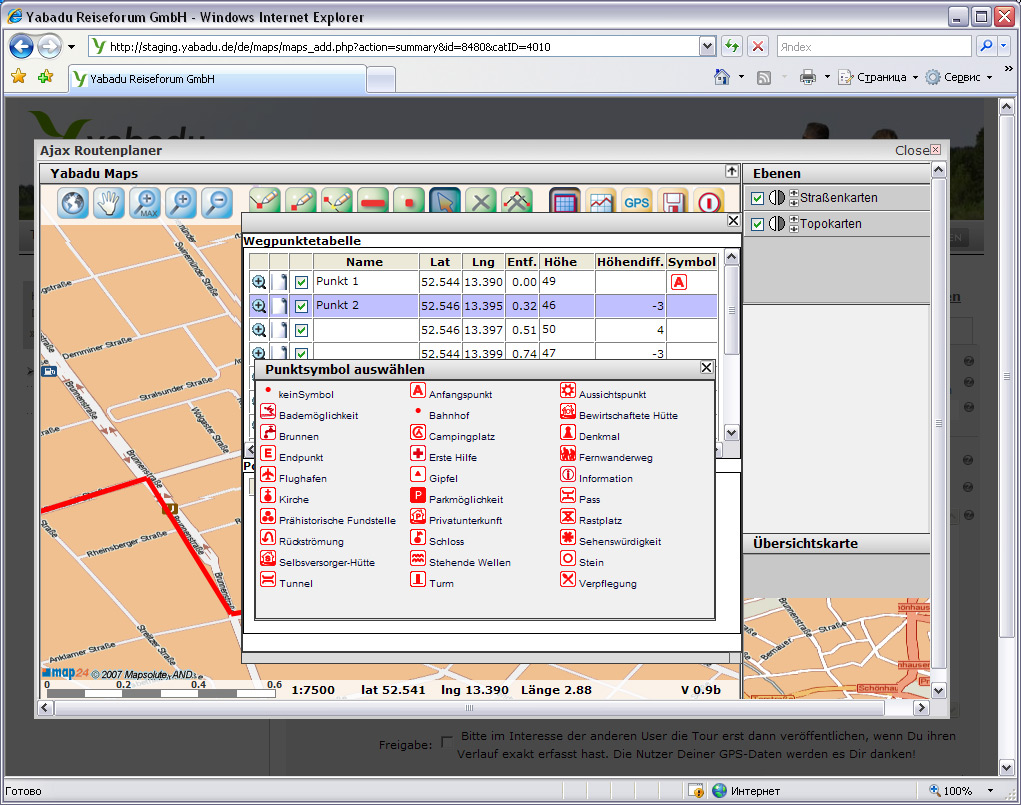Click the red info circle tool
Image resolution: width=1021 pixels, height=805 pixels.
[709, 203]
